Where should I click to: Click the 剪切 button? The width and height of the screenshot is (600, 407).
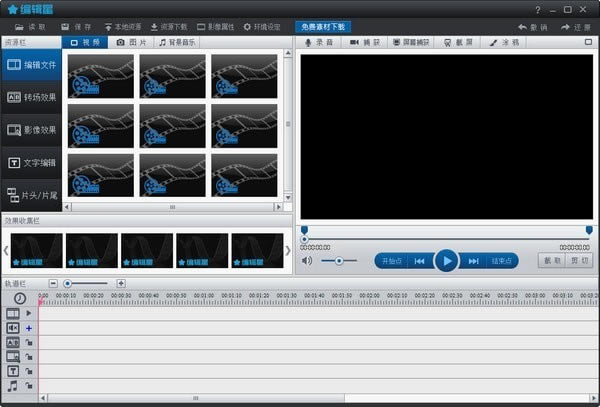pyautogui.click(x=580, y=261)
